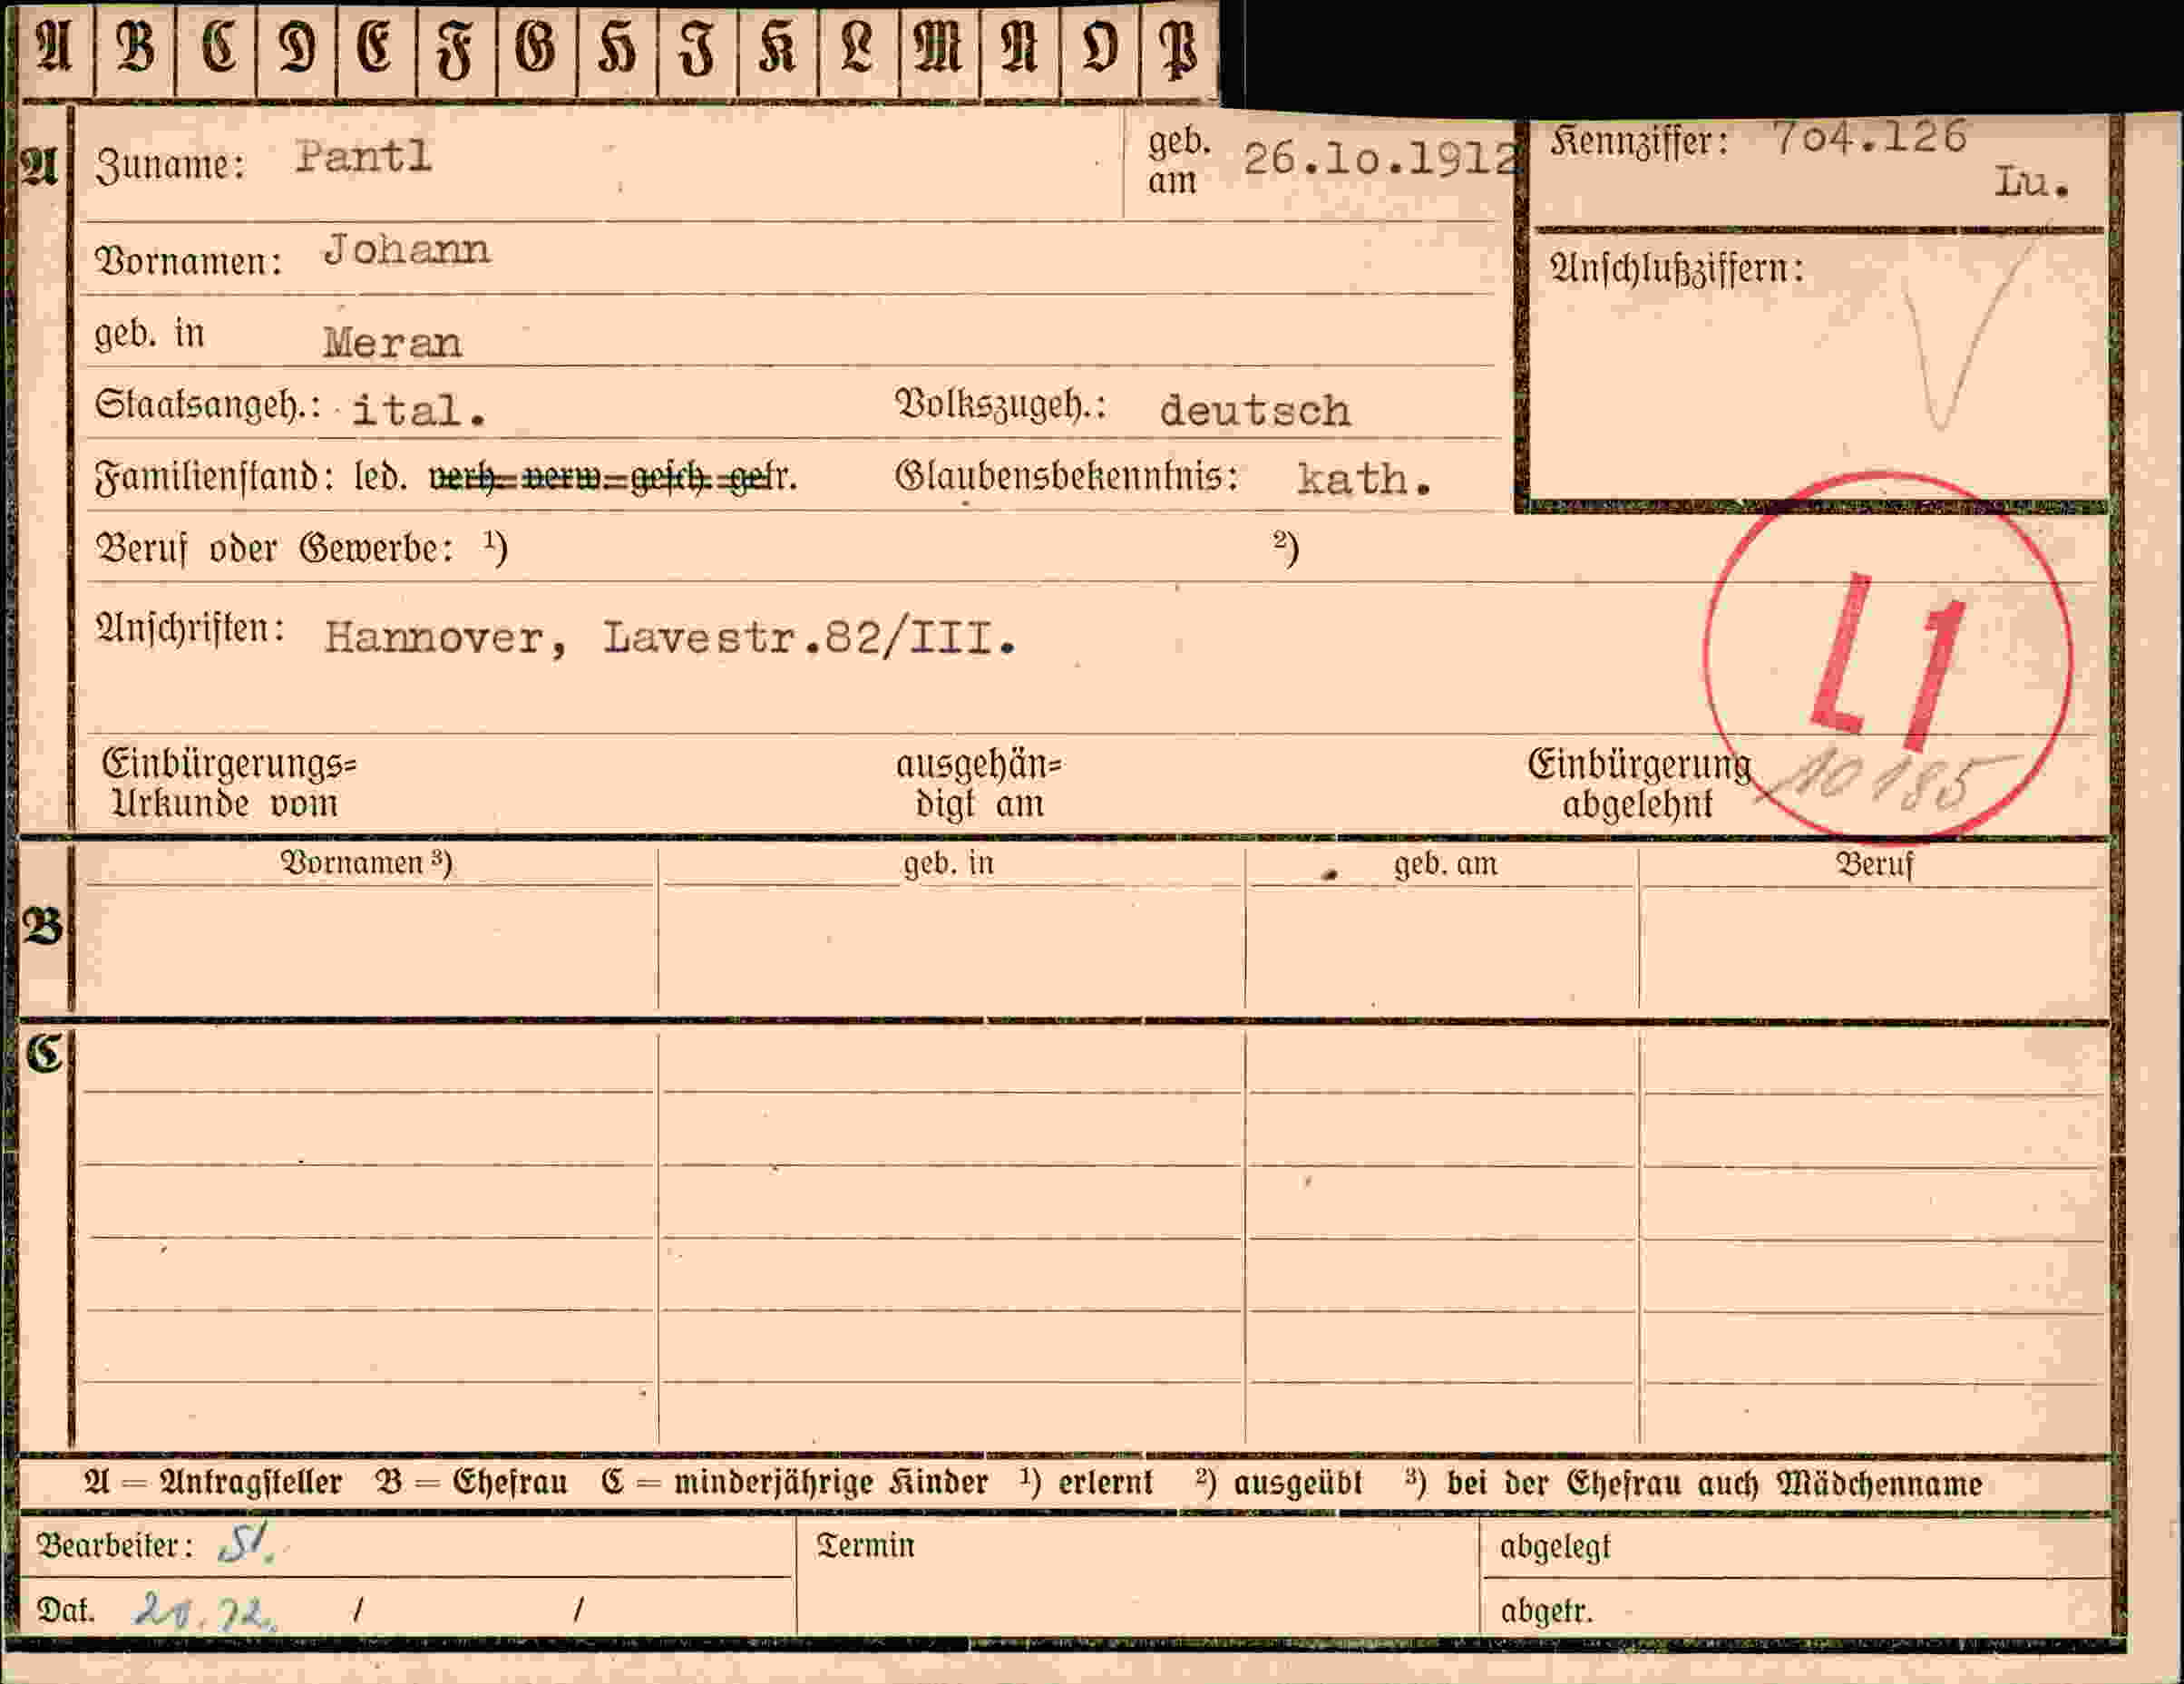Click the blue handwritten date after Dat.
The image size is (2184, 1684).
pyautogui.click(x=206, y=1611)
